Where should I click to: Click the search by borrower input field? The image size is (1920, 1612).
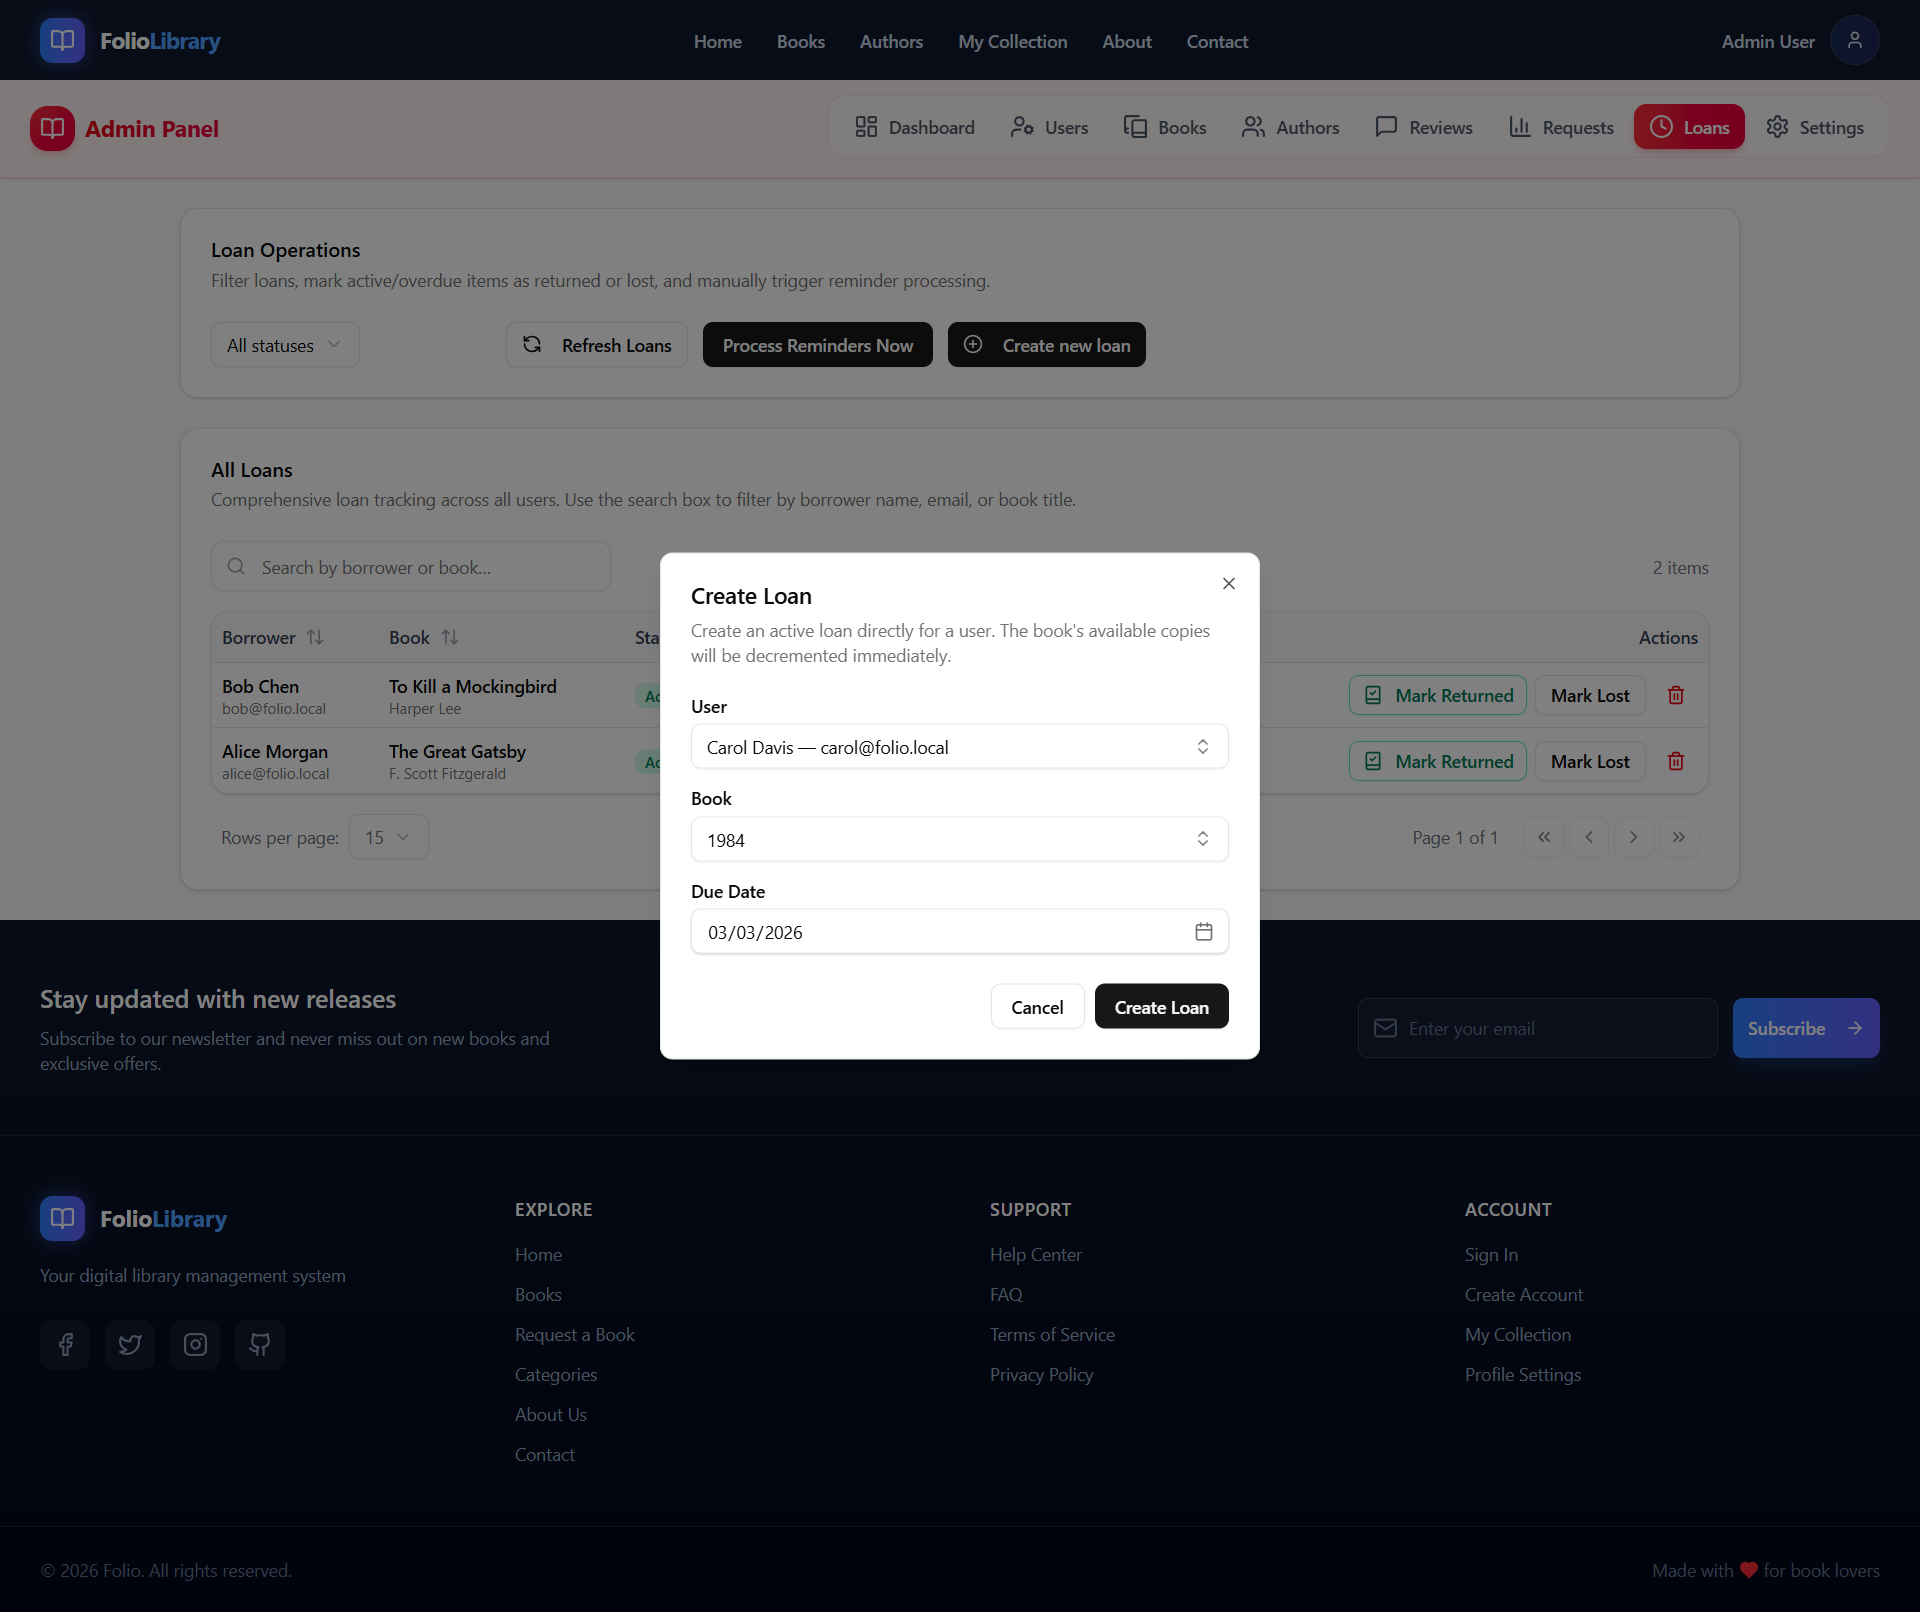(x=410, y=566)
